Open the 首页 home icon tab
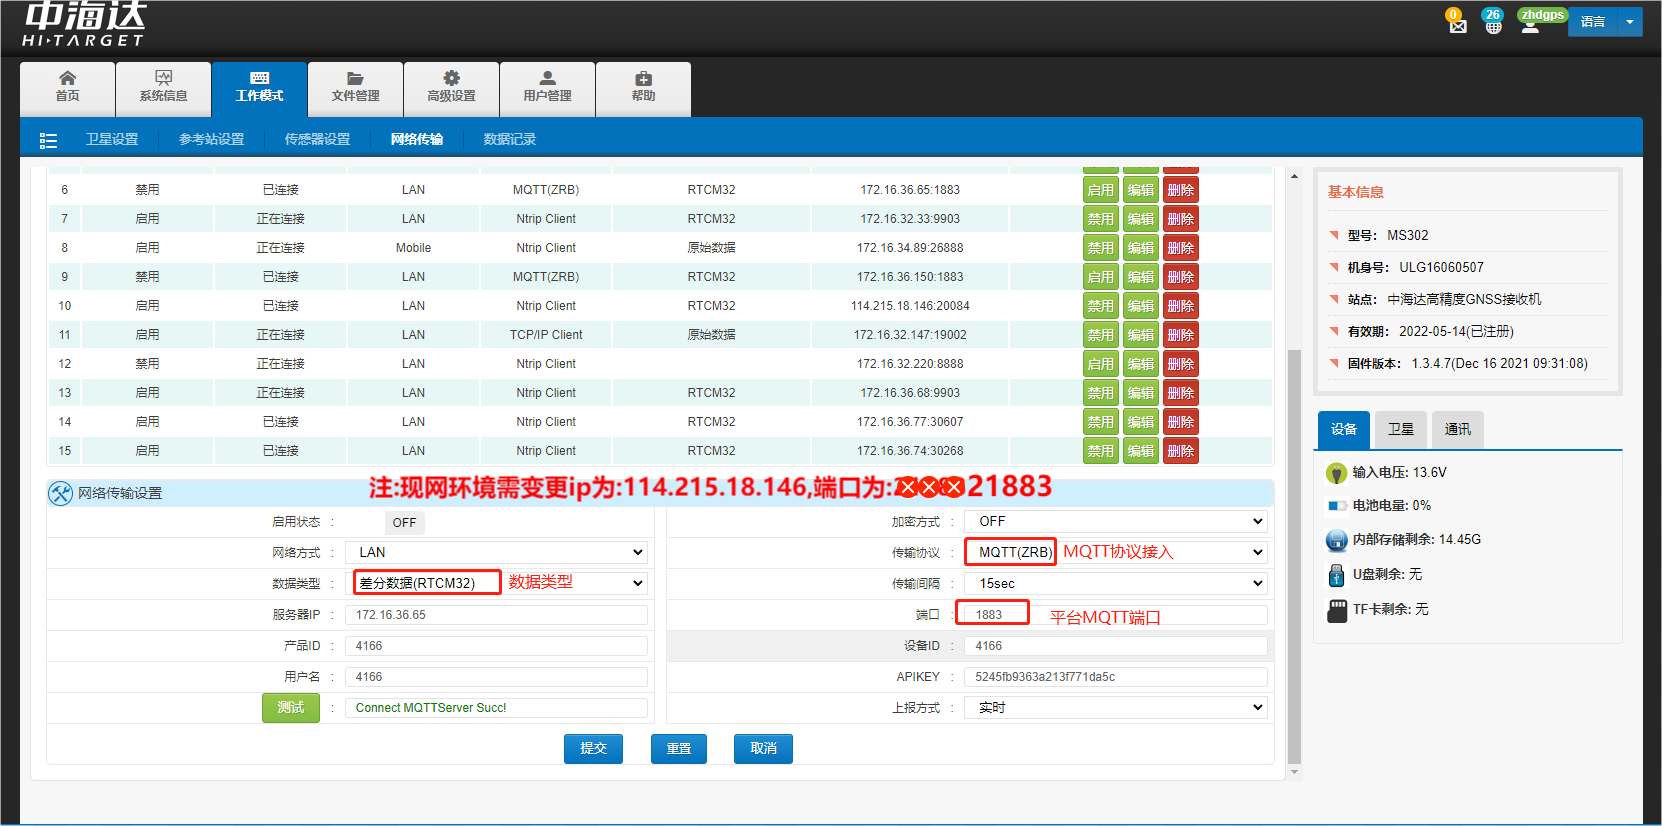Screen dimensions: 1662x826 tap(67, 87)
